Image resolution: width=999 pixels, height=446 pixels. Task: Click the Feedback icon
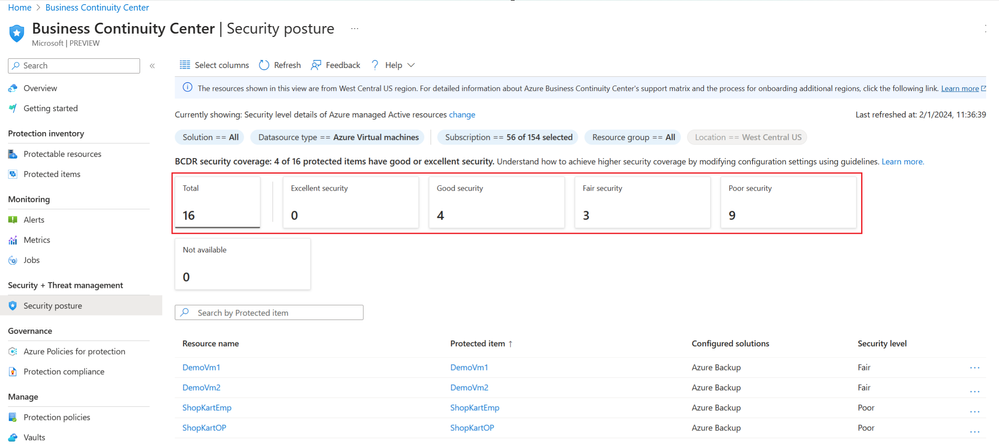click(x=315, y=65)
